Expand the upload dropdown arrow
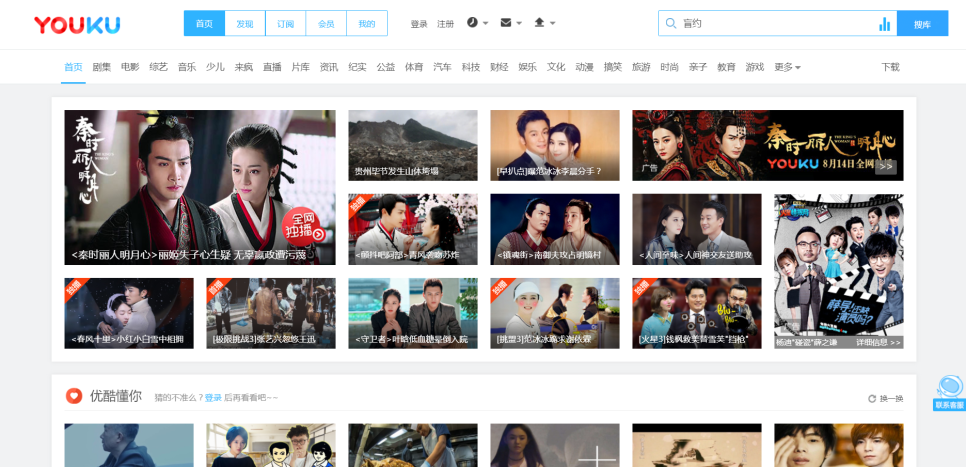 pyautogui.click(x=552, y=23)
